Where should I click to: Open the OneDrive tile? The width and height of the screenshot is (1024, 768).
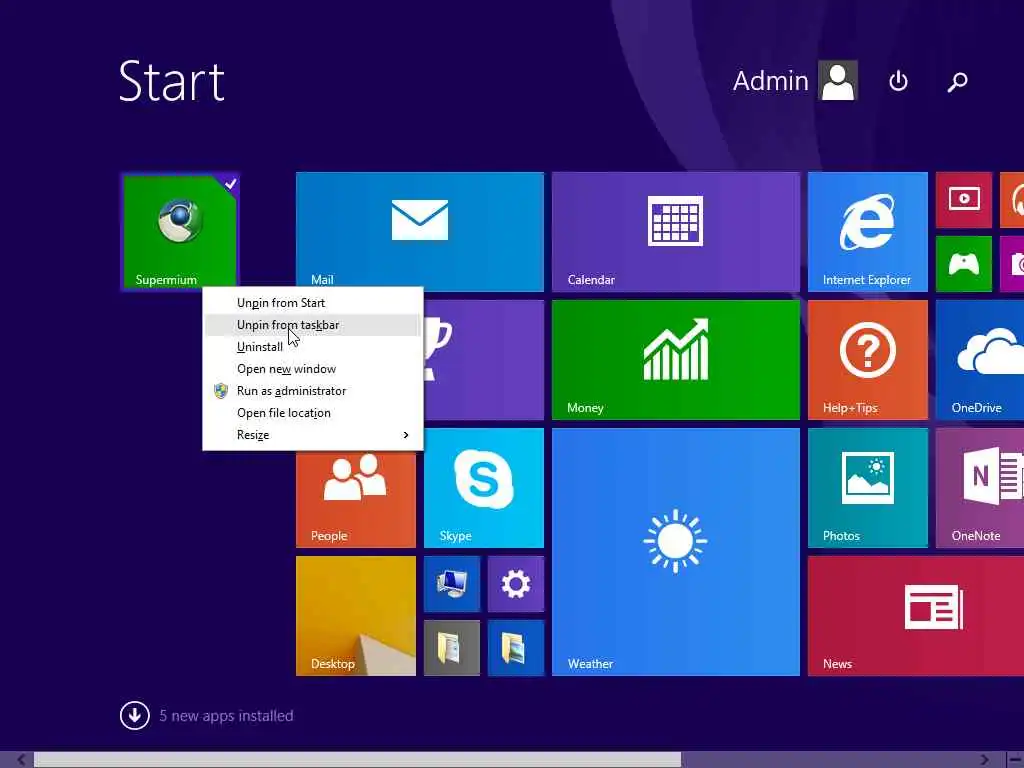980,359
